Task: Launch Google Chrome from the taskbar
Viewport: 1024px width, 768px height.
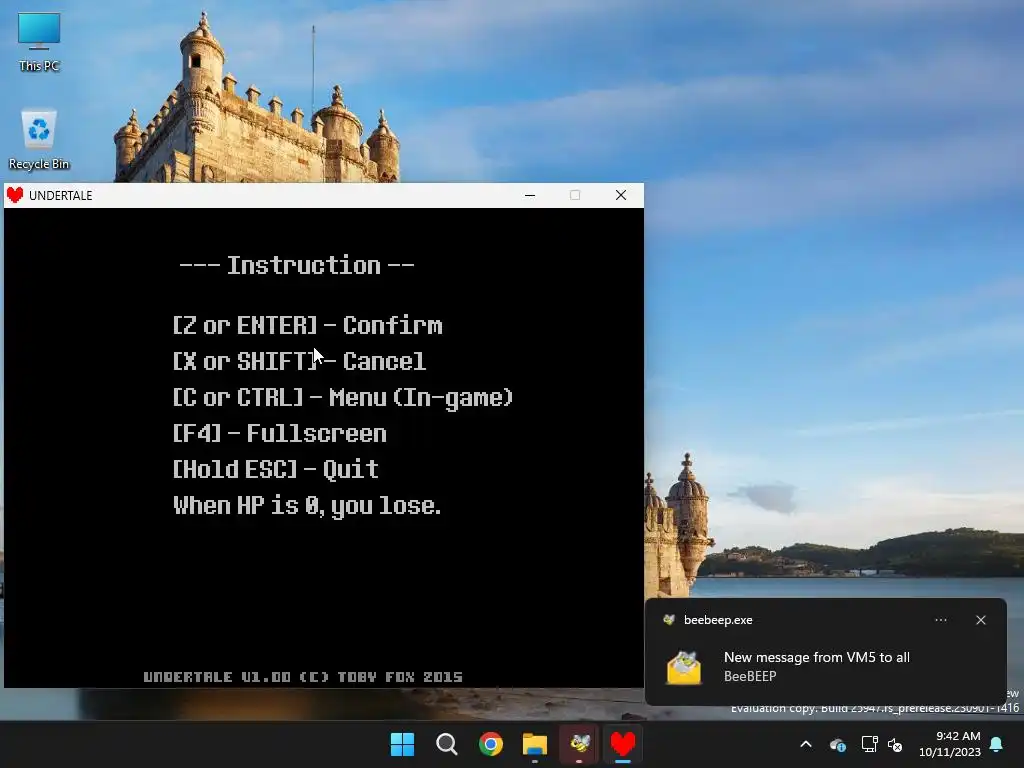Action: click(490, 744)
